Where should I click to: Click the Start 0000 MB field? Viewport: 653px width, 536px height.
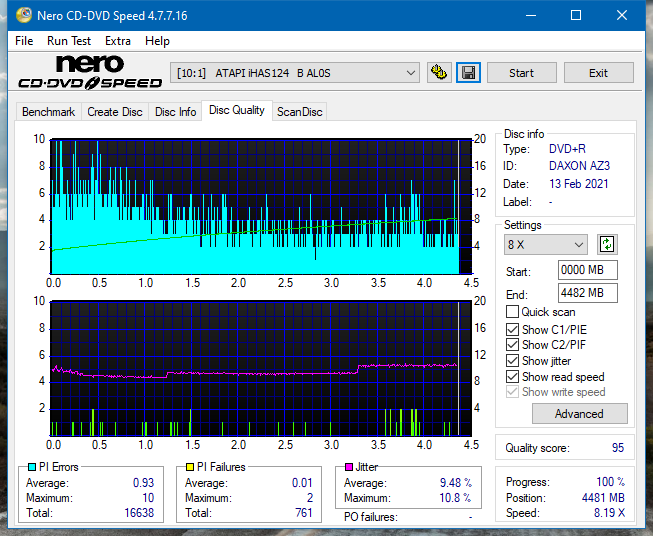pos(587,270)
